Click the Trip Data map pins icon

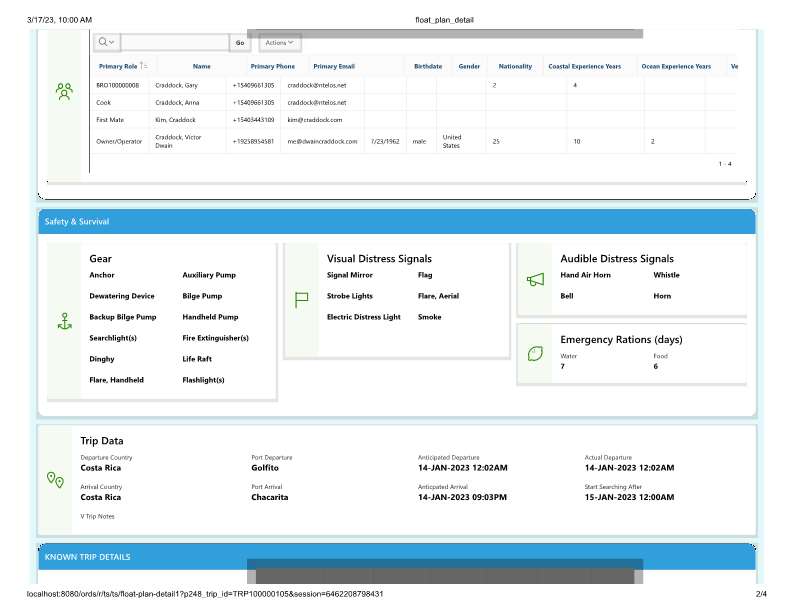click(56, 480)
